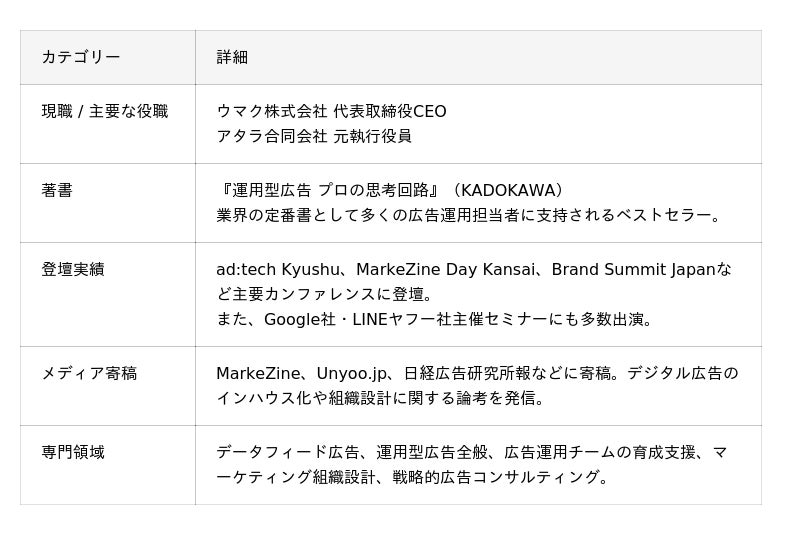Select the 登壇実績 row label
Viewport: 800px width, 535px height.
[x=73, y=269]
